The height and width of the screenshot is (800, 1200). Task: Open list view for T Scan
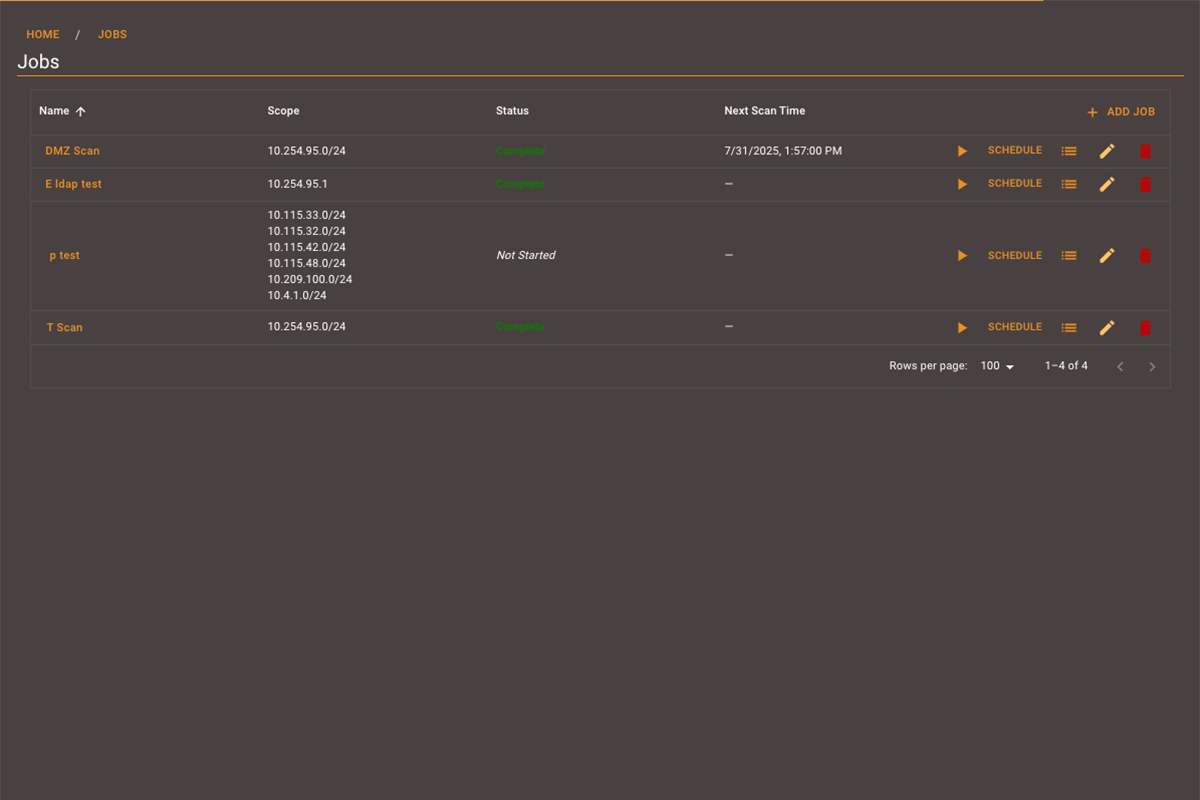1069,328
